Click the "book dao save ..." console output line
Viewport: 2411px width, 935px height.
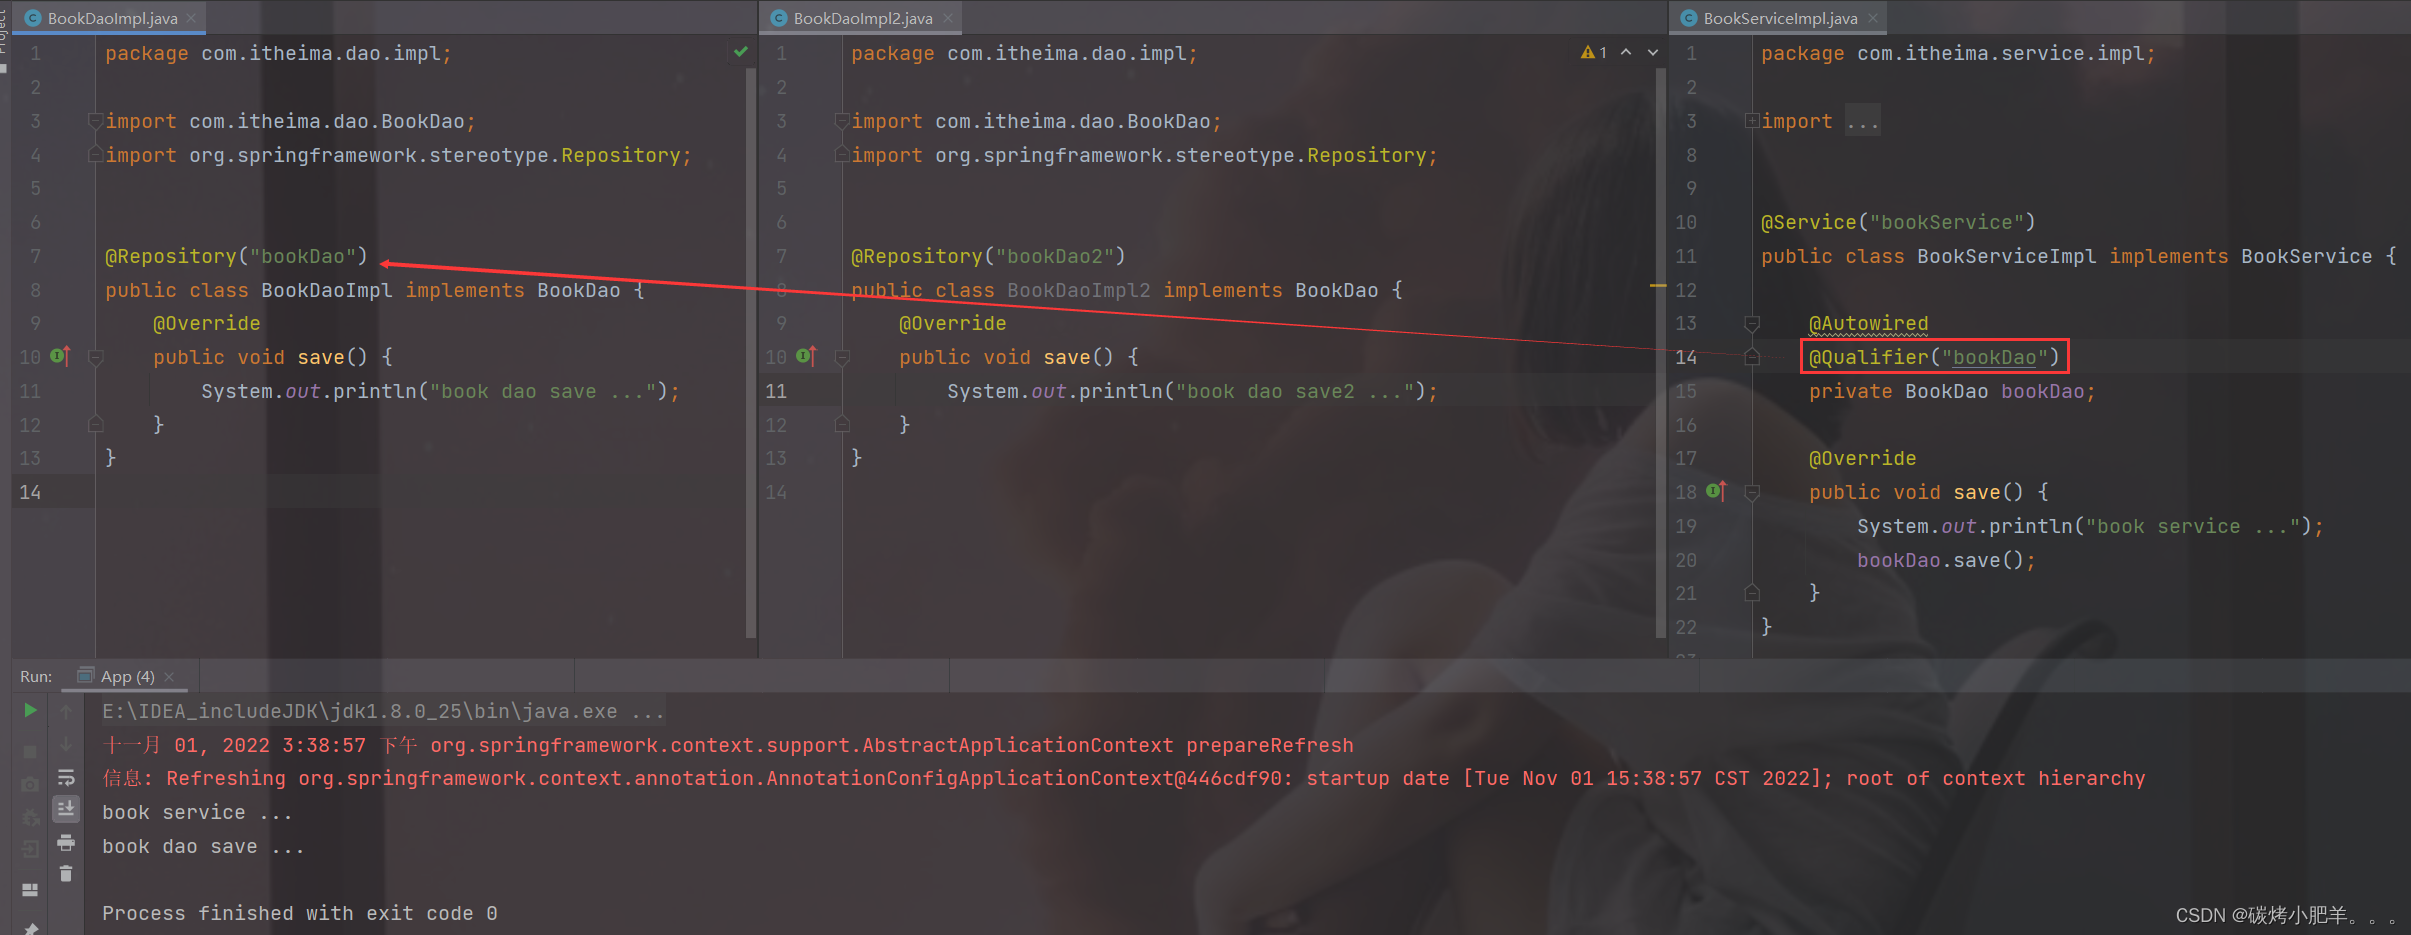pos(203,846)
